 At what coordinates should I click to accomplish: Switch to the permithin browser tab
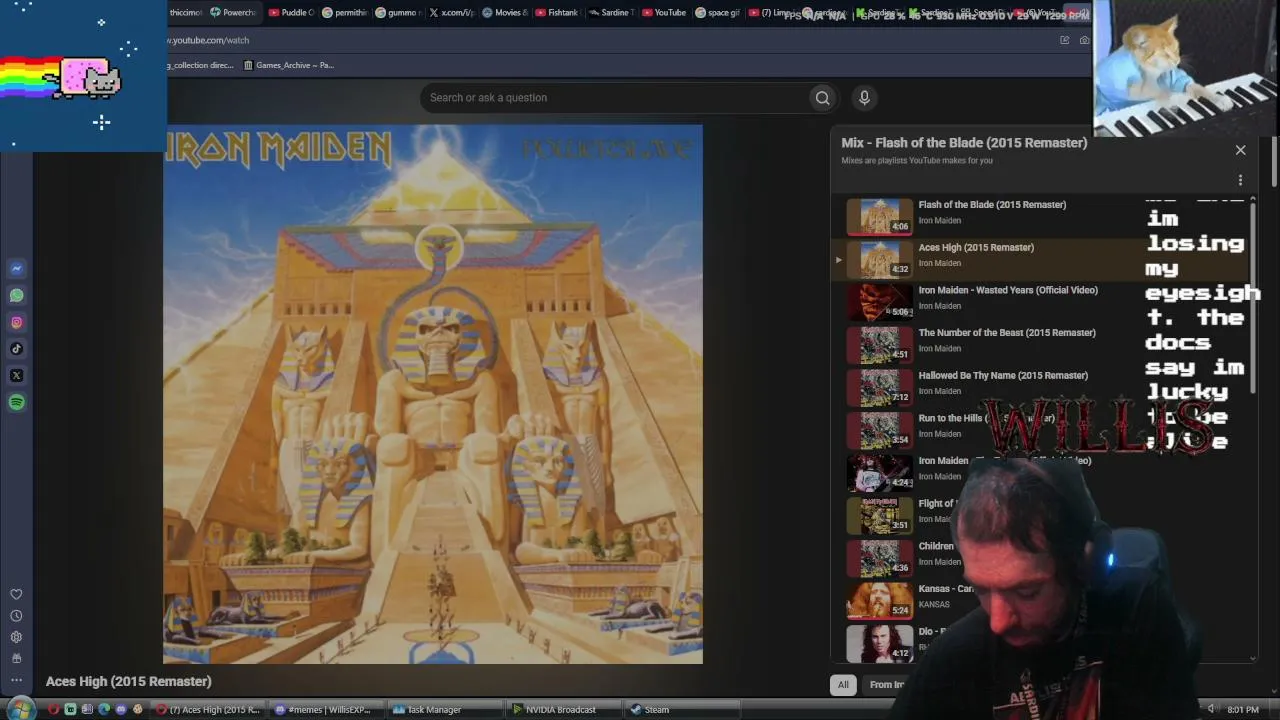coord(346,13)
